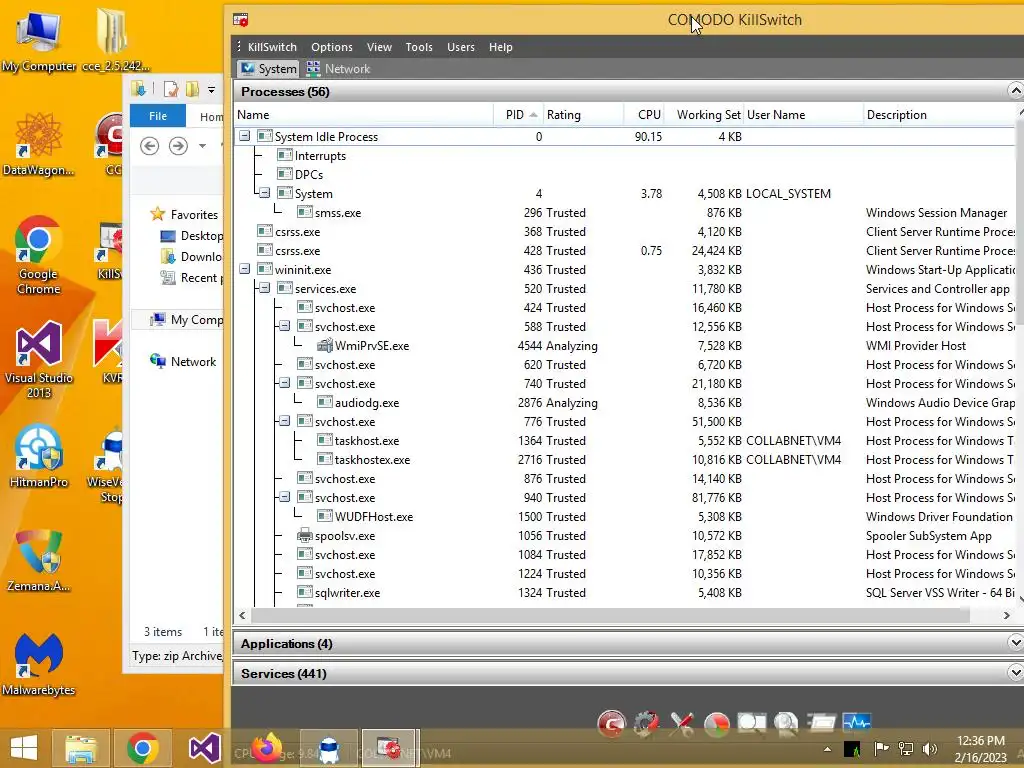Click the pie chart icon in the bottom toolbar
This screenshot has width=1024, height=768.
[716, 724]
